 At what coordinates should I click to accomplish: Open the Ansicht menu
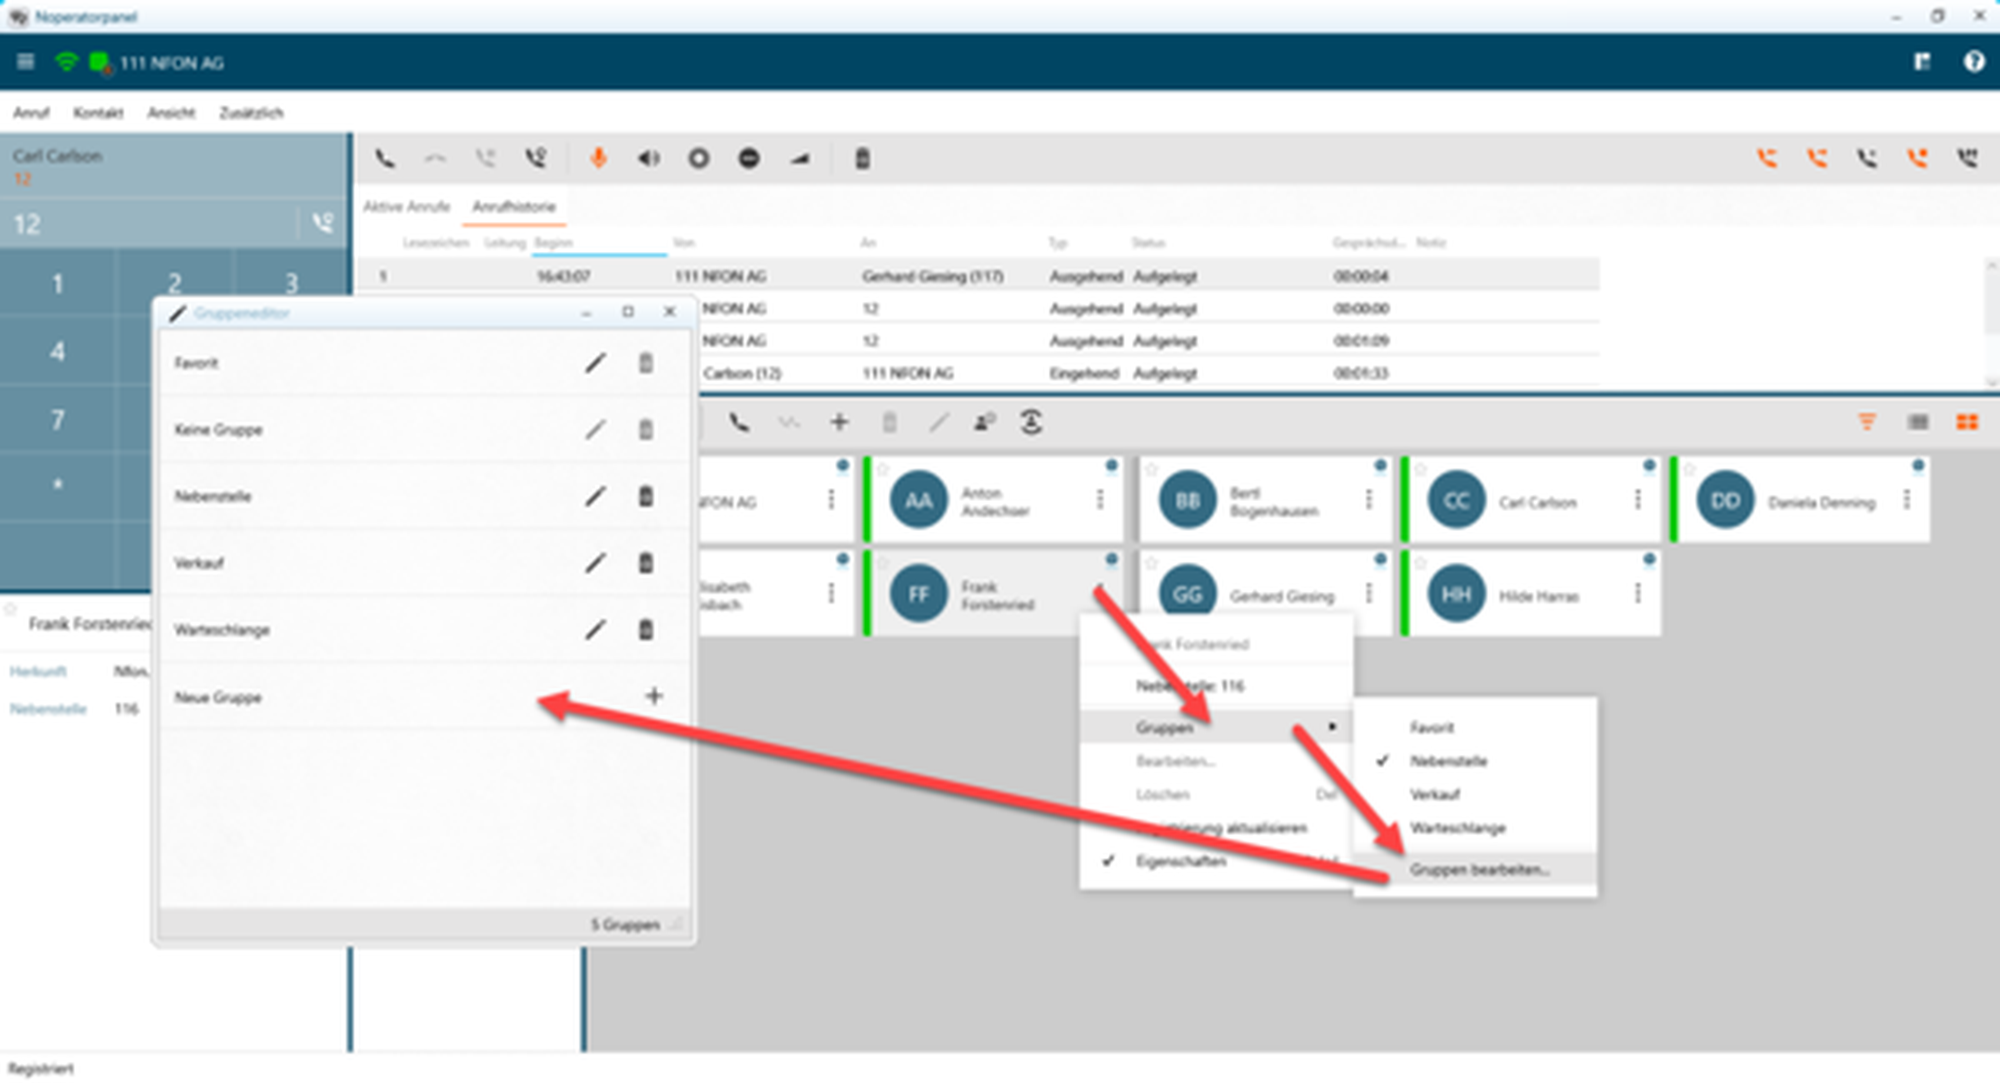tap(171, 113)
